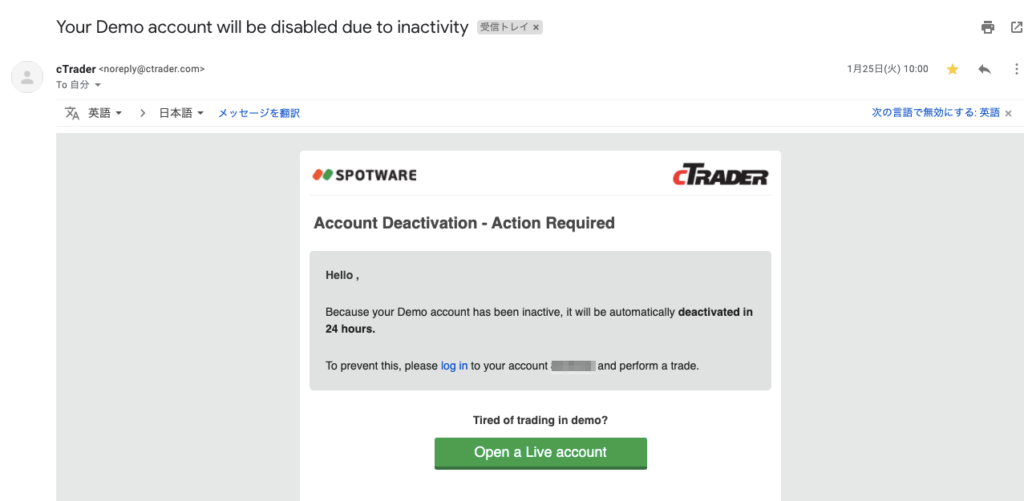
Task: Open the three-dot more options menu
Action: 1016,69
